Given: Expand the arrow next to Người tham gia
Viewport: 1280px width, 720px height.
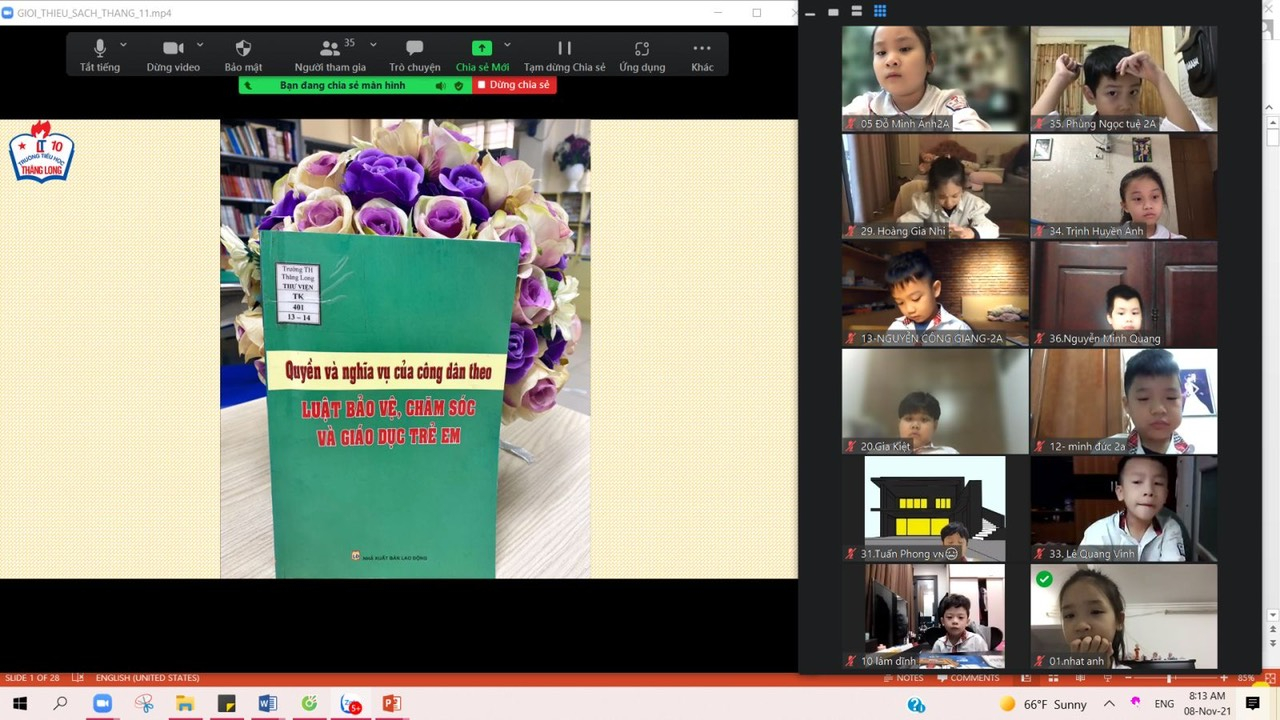Looking at the screenshot, I should (373, 45).
